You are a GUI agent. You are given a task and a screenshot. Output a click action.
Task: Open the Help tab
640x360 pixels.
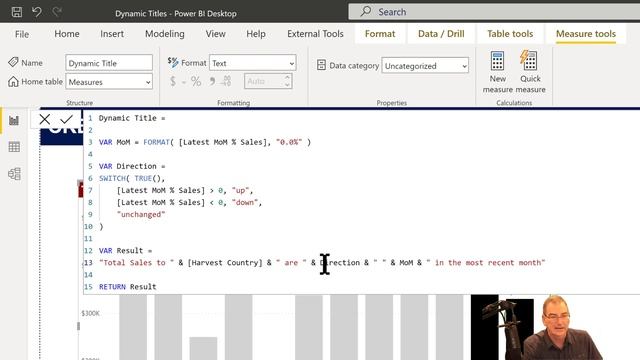[x=256, y=34]
